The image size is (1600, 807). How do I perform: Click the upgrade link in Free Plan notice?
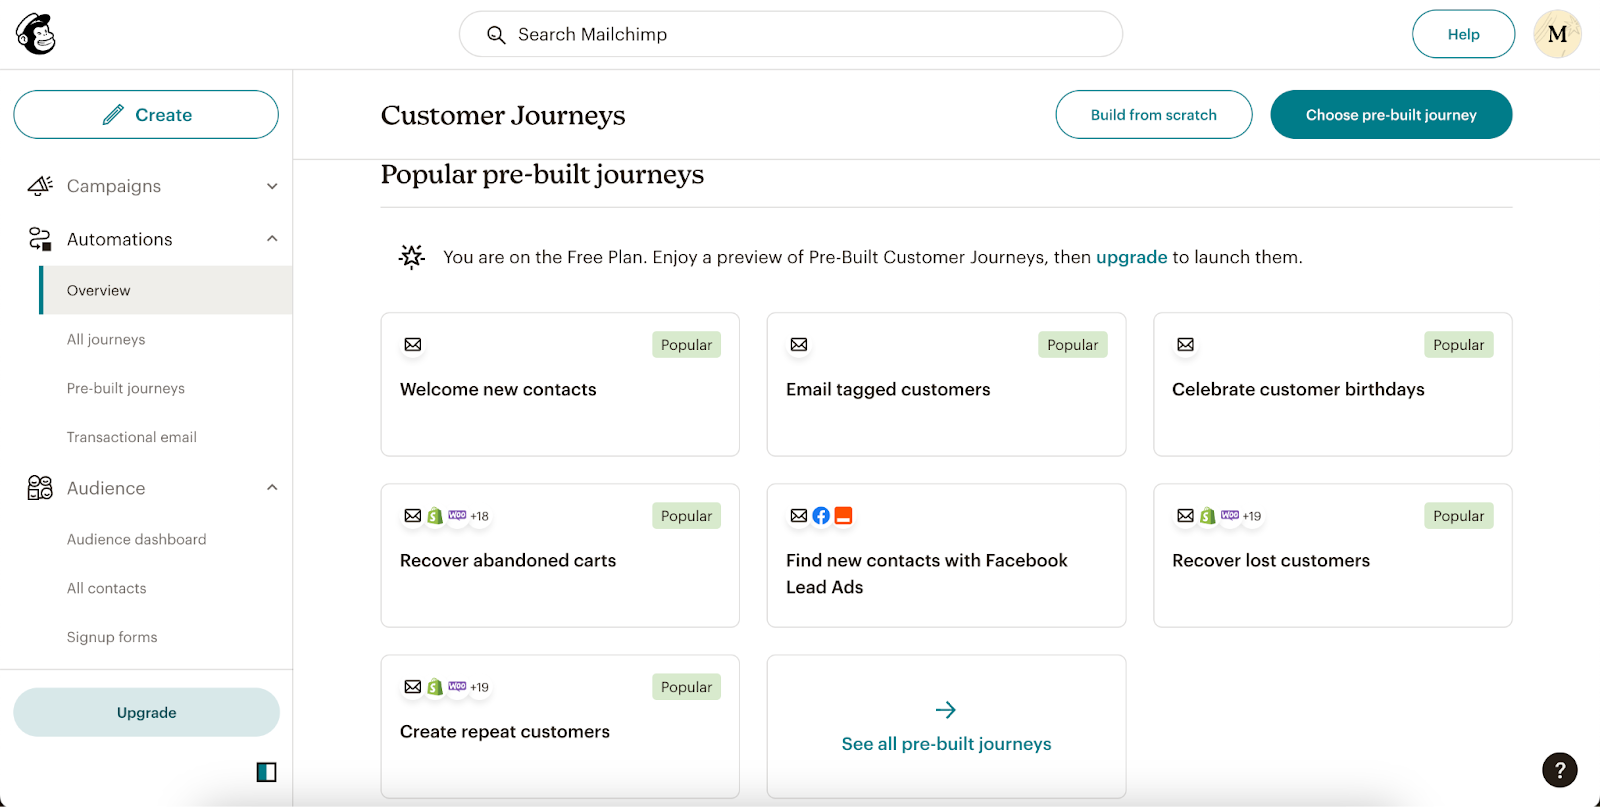pos(1131,257)
